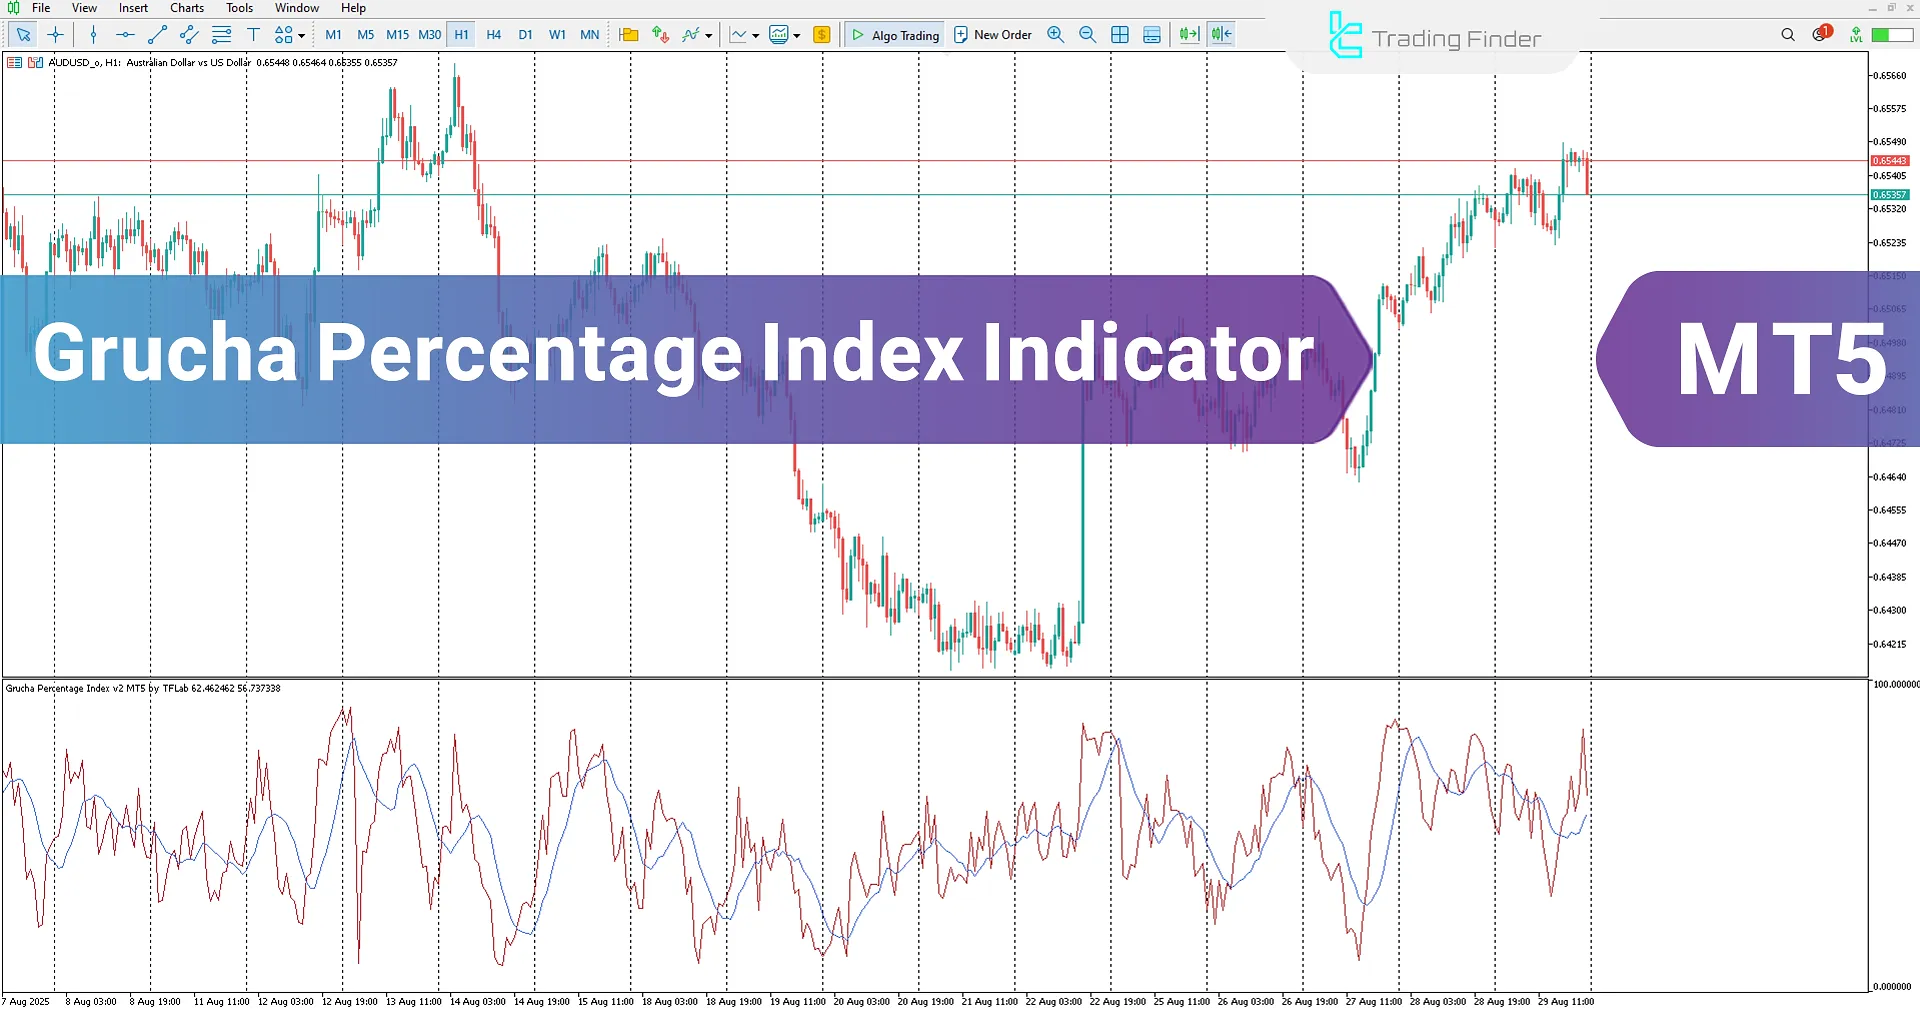Viewport: 1920px width, 1011px height.
Task: Open a New Order
Action: pyautogui.click(x=993, y=35)
